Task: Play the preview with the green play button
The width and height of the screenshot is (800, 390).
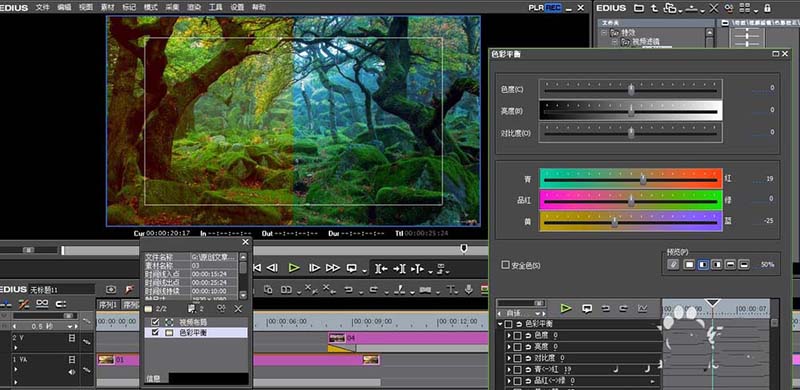Action: [x=293, y=267]
